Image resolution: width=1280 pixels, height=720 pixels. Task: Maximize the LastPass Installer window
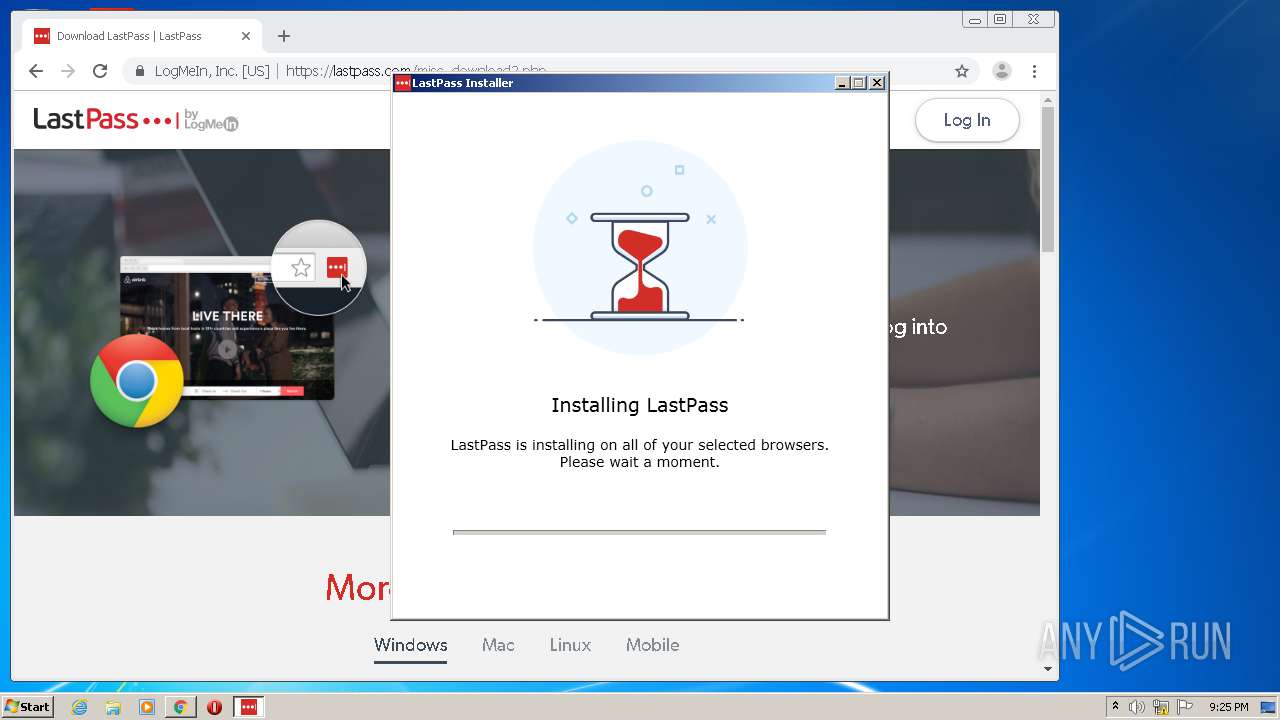coord(859,83)
